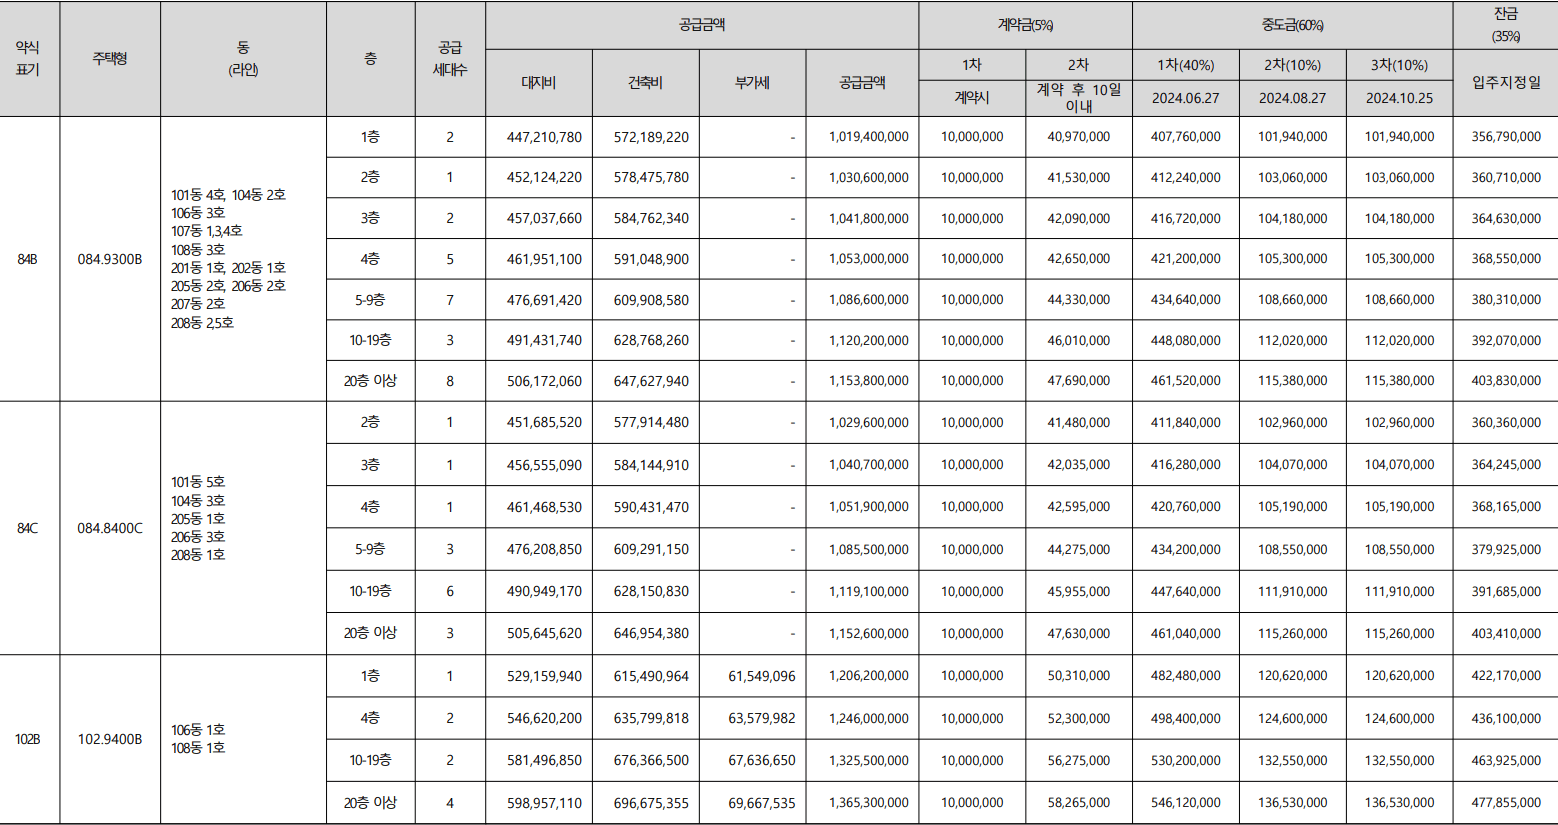Viewport: 1558px width, 825px height.
Task: Select the line '101동 5호' in 84C
Action: coord(198,482)
